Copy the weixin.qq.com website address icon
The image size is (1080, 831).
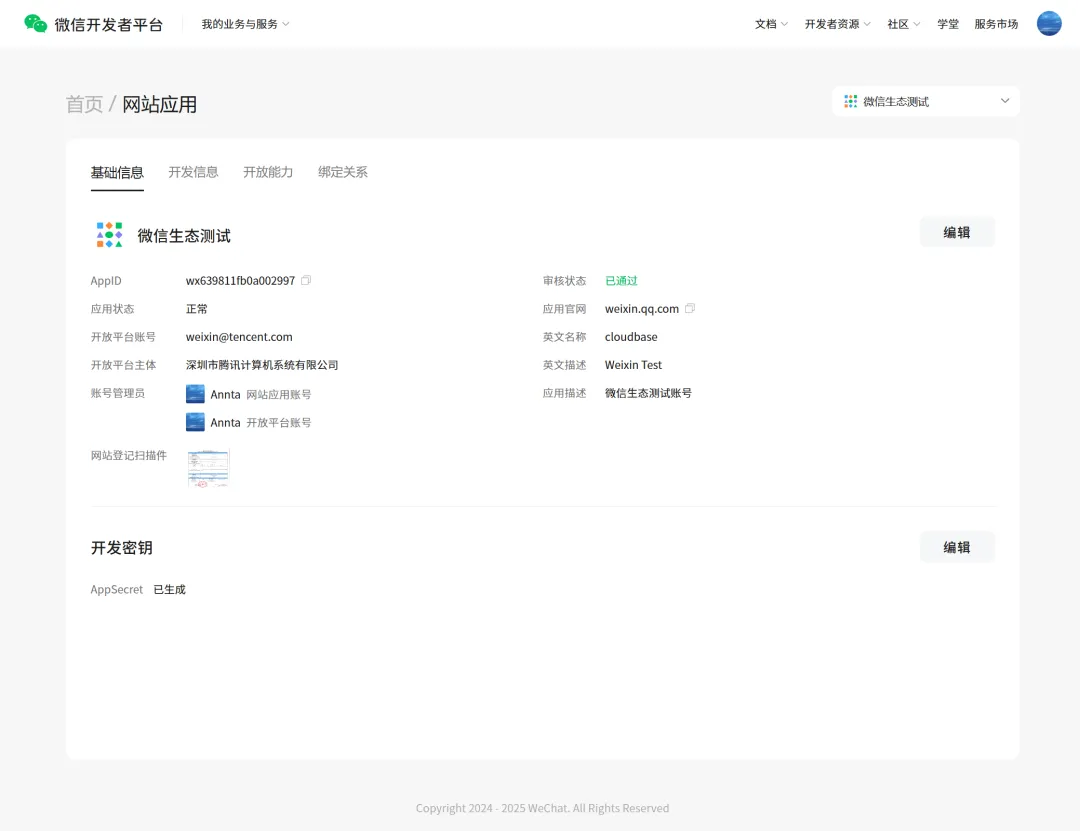[690, 308]
